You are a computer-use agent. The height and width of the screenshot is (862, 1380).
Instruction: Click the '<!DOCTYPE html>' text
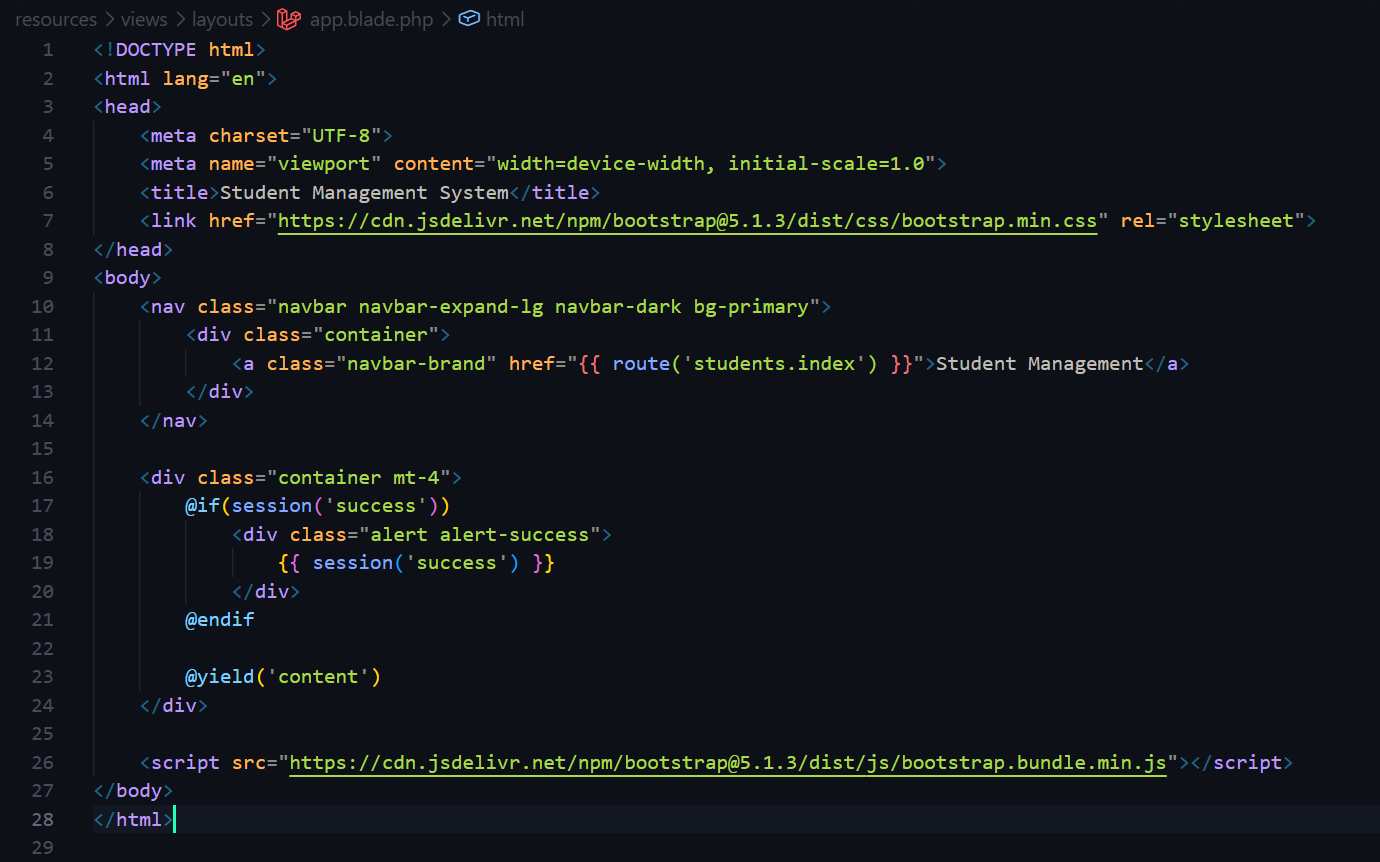[x=180, y=50]
